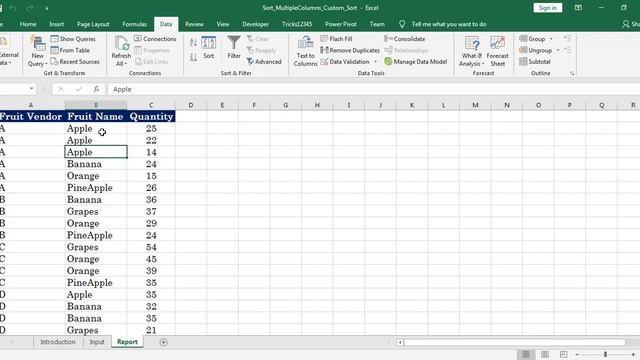This screenshot has width=640, height=360.
Task: Switch to Page Layout tab
Action: (x=93, y=24)
